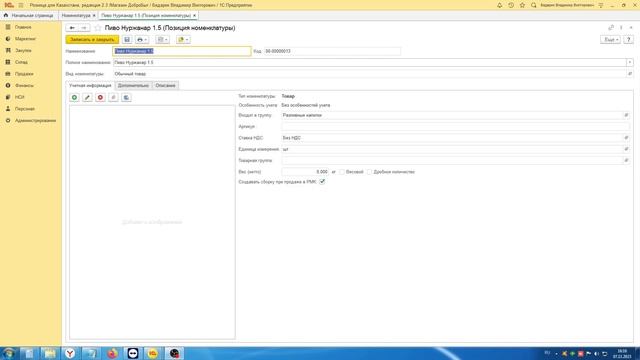Click the image view icon after paperclip
This screenshot has width=640, height=360.
click(x=127, y=98)
